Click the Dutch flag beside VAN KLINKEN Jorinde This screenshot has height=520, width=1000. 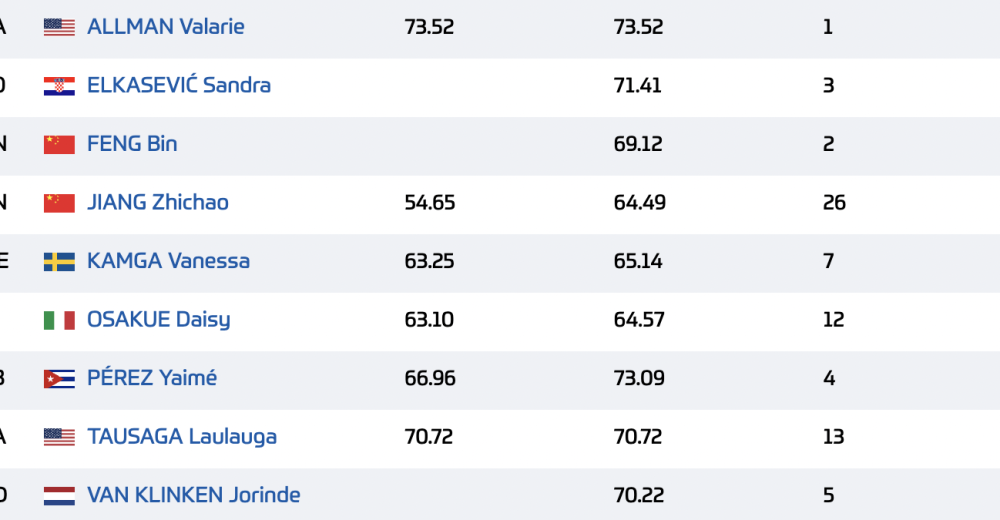pyautogui.click(x=59, y=496)
